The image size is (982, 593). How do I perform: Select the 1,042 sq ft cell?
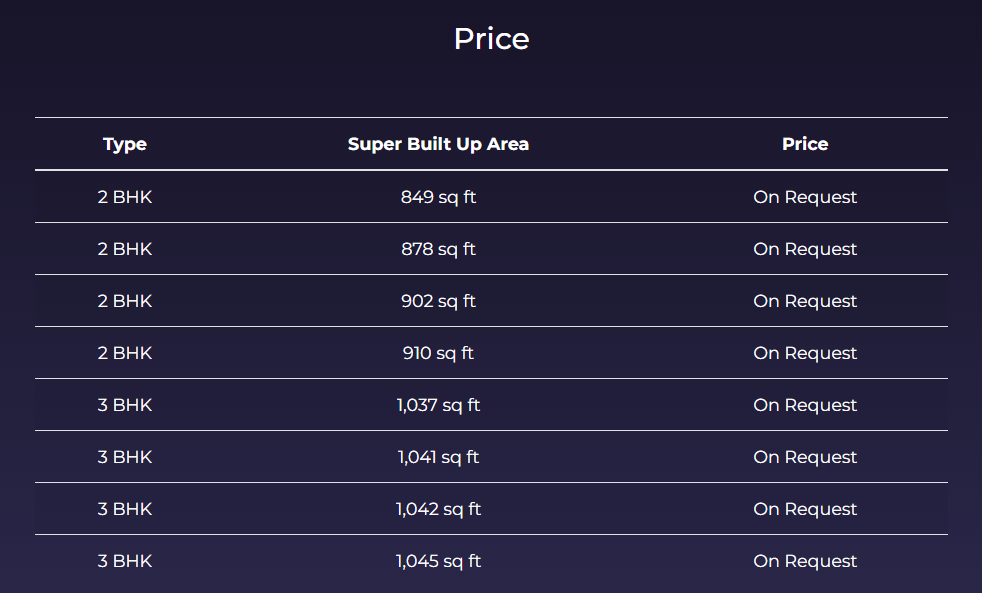(x=438, y=509)
